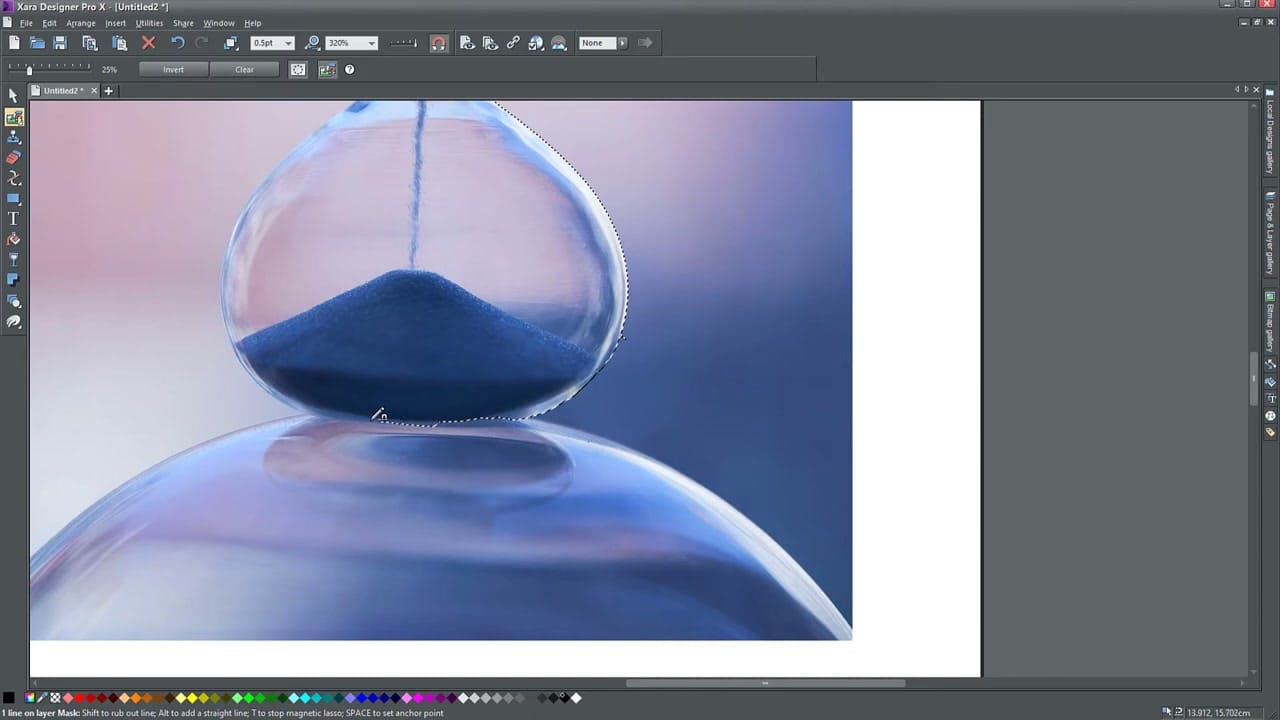Click the Save document icon
The height and width of the screenshot is (720, 1280).
tap(61, 42)
